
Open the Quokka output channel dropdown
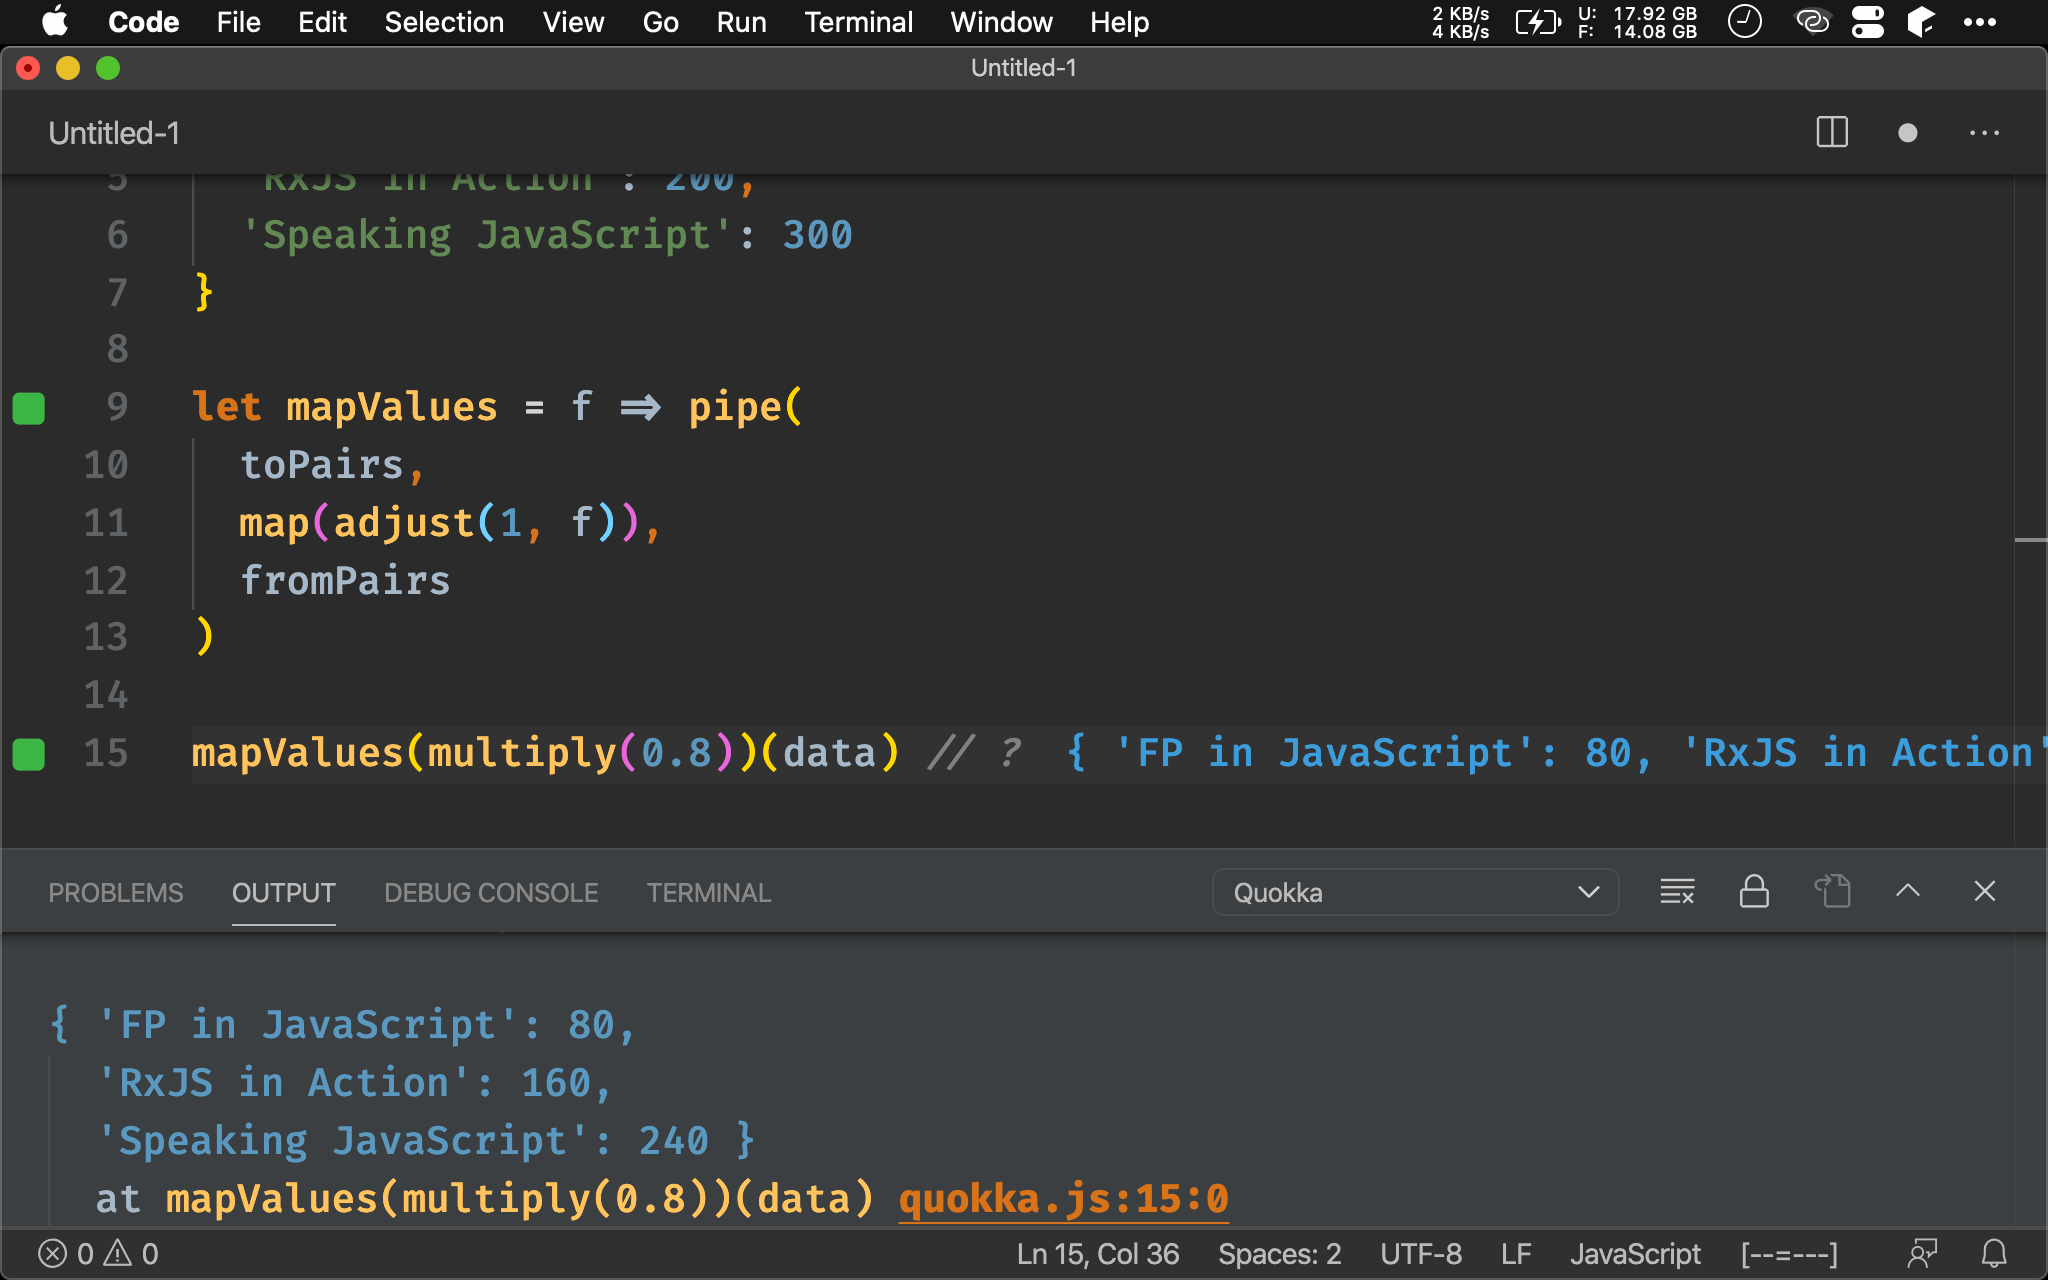(1415, 892)
